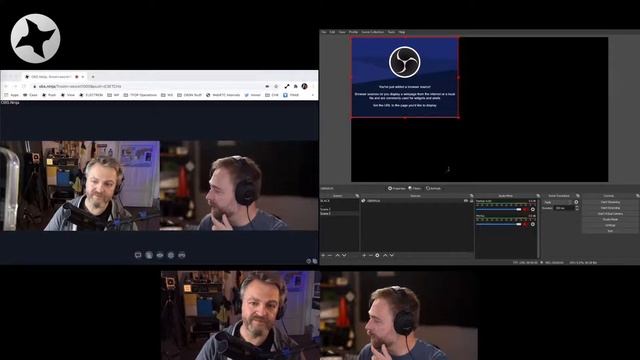
Task: Open the Help menu in OBS
Action: (x=402, y=32)
